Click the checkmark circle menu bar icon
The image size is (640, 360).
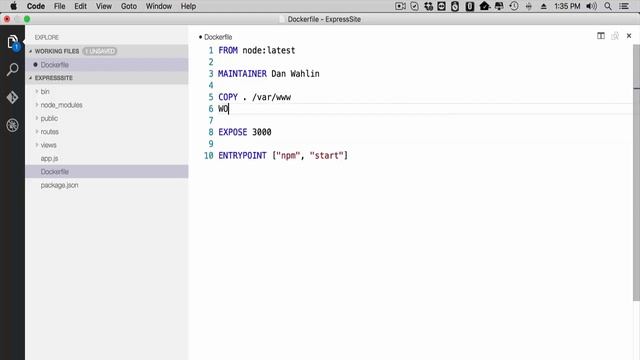click(414, 6)
